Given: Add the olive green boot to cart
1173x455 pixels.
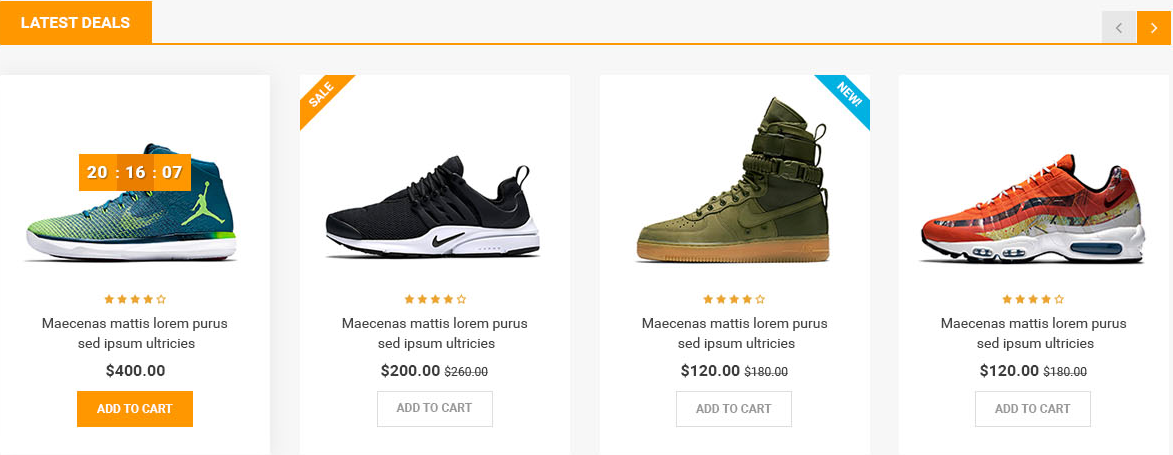Looking at the screenshot, I should pos(734,409).
